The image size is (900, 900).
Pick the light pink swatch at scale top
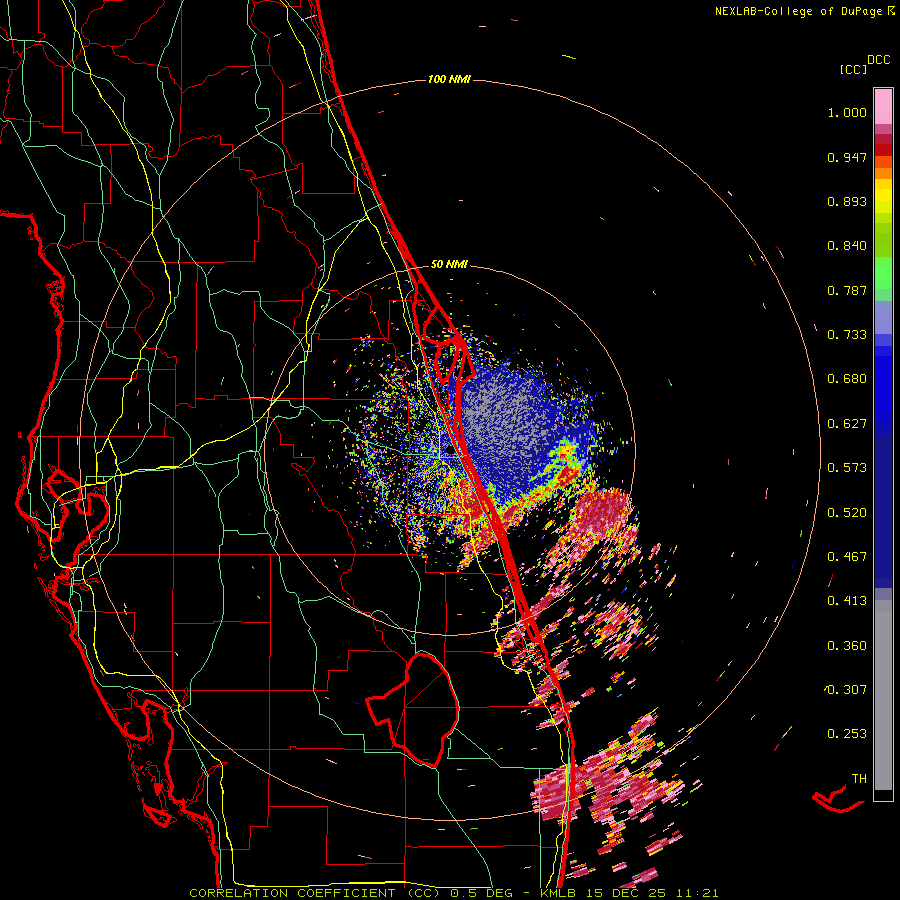(x=883, y=106)
